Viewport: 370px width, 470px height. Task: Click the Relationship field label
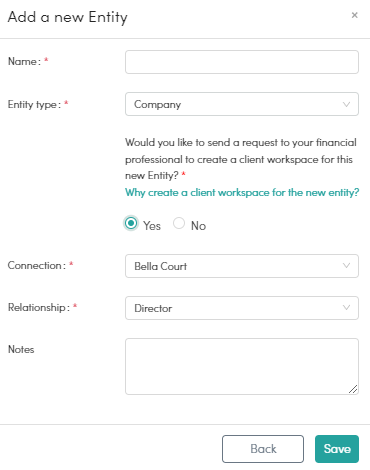[39, 307]
